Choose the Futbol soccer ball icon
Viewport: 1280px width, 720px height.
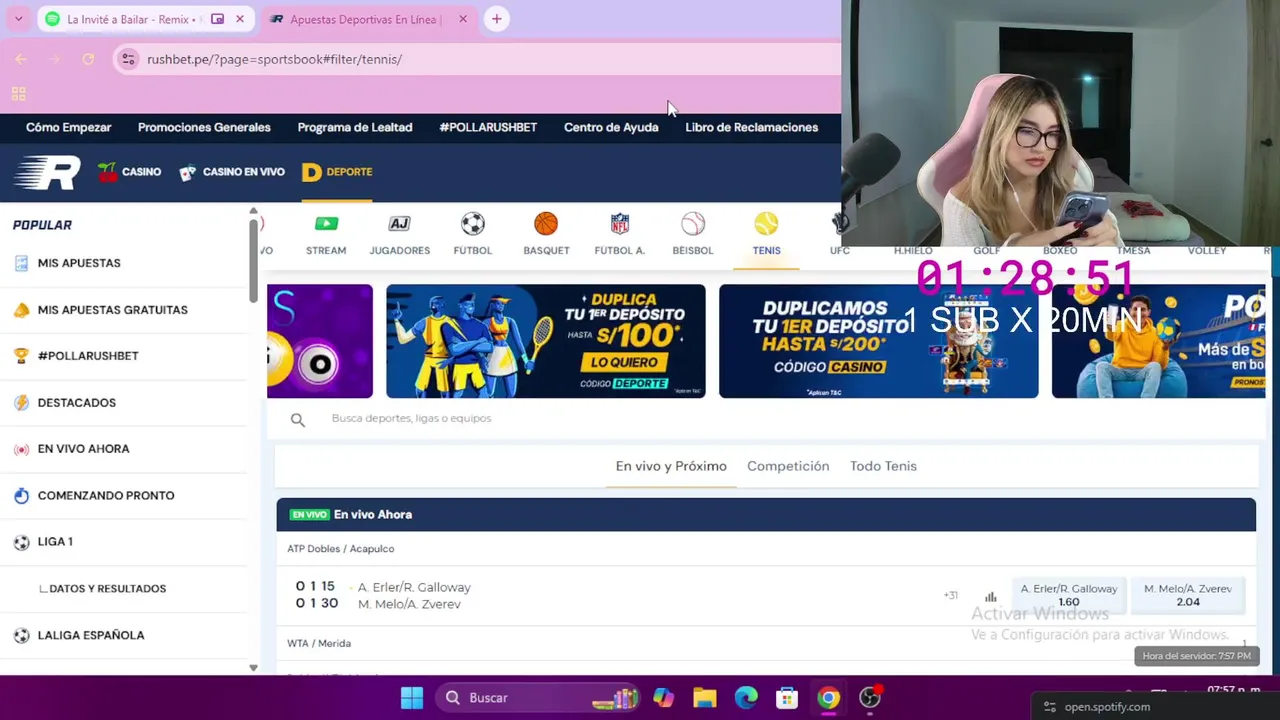[x=473, y=223]
